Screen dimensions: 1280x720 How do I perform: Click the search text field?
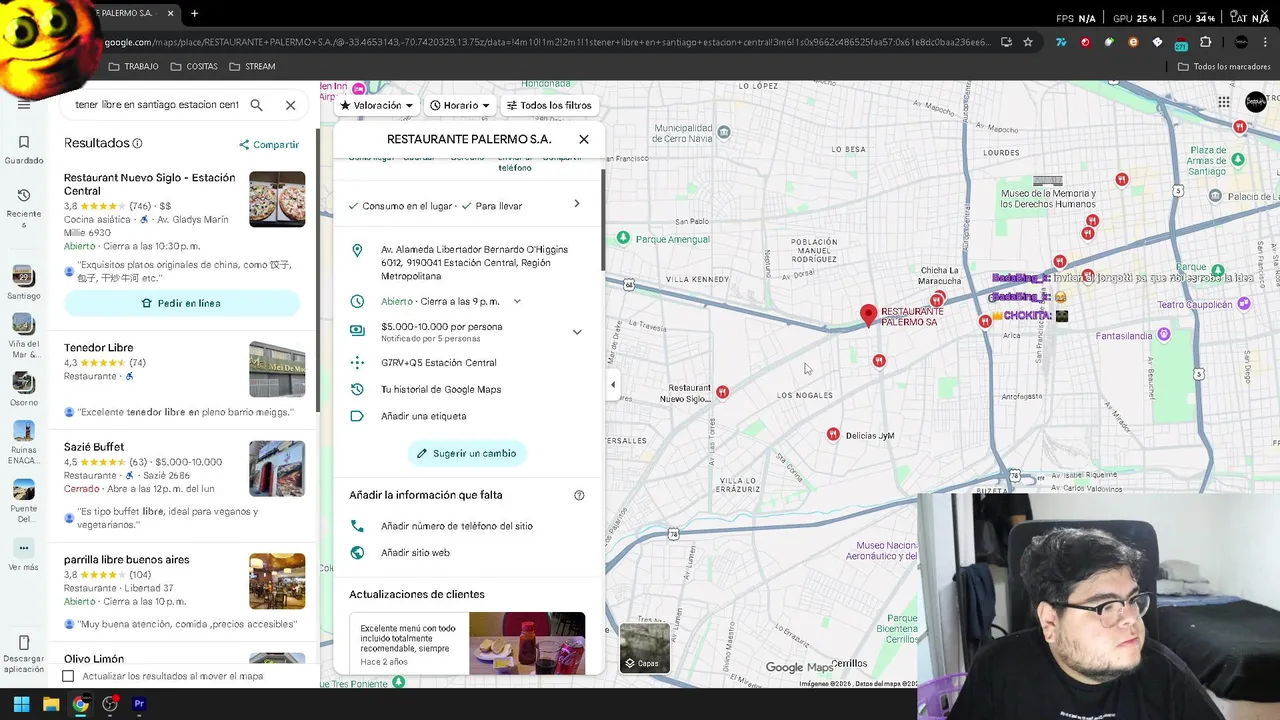pos(157,105)
